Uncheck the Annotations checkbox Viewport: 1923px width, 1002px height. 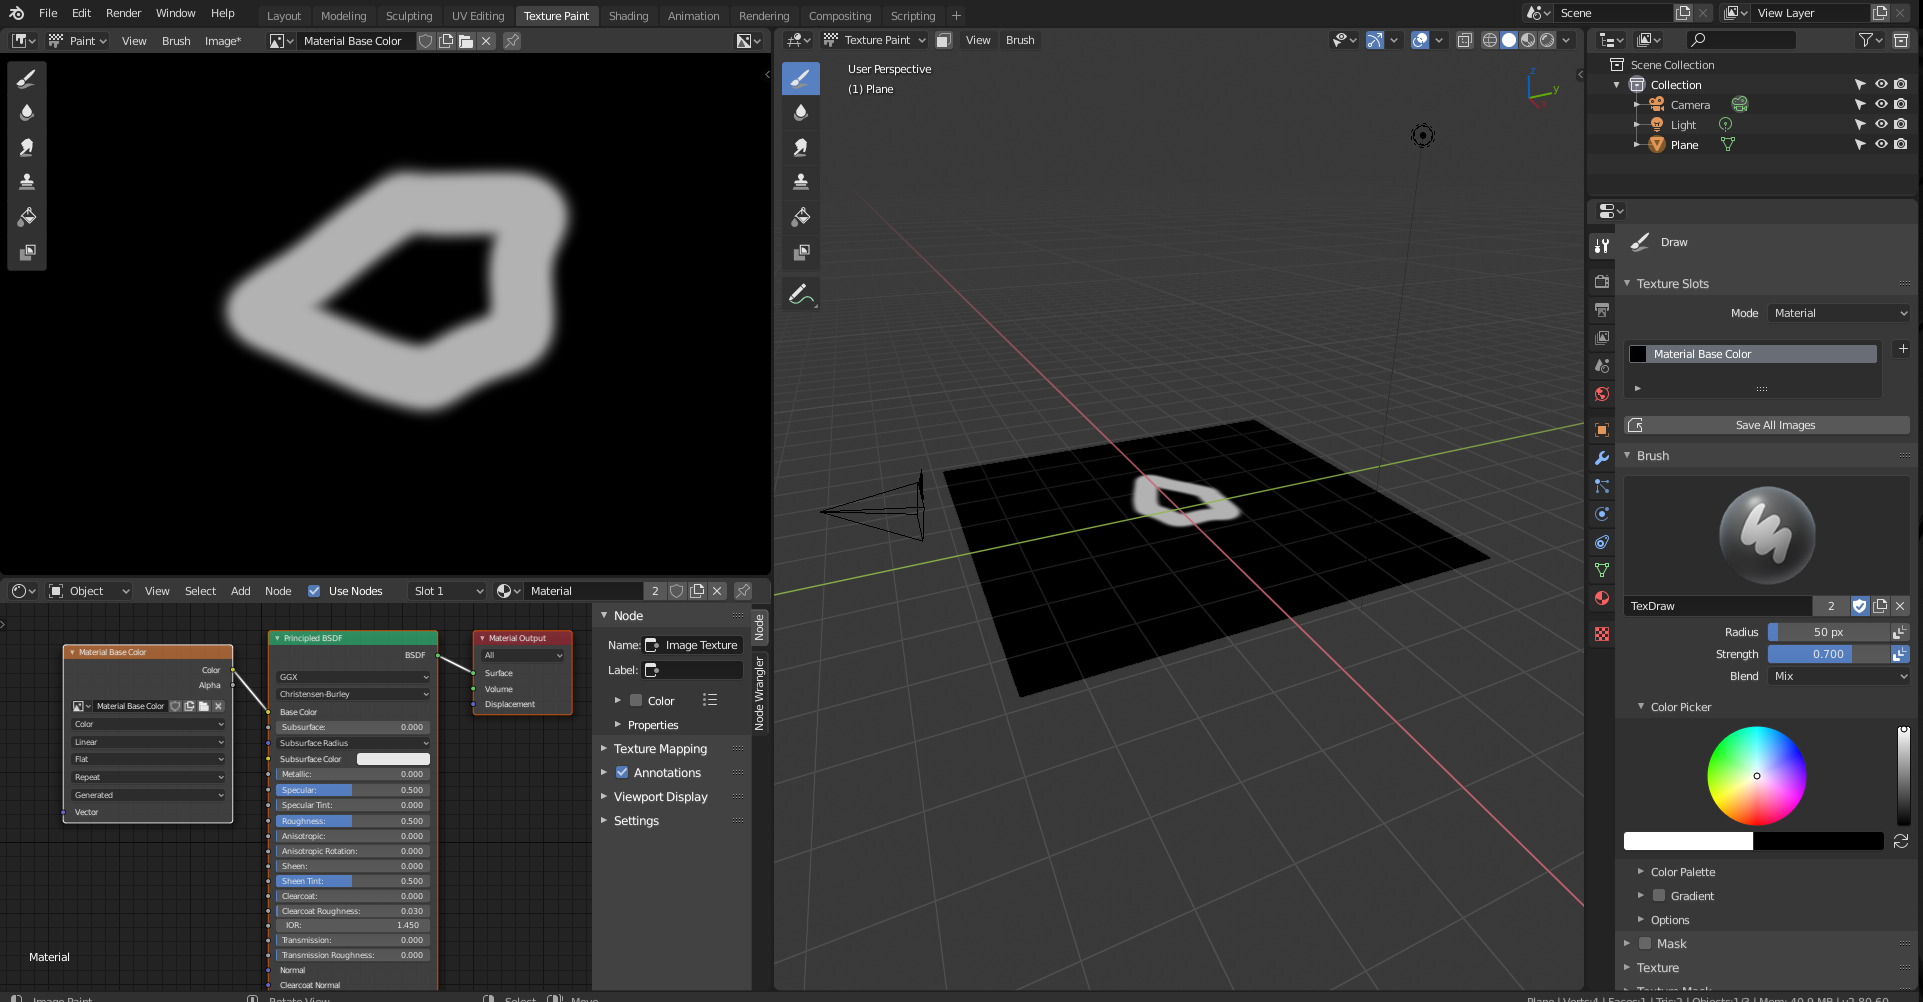pyautogui.click(x=623, y=772)
